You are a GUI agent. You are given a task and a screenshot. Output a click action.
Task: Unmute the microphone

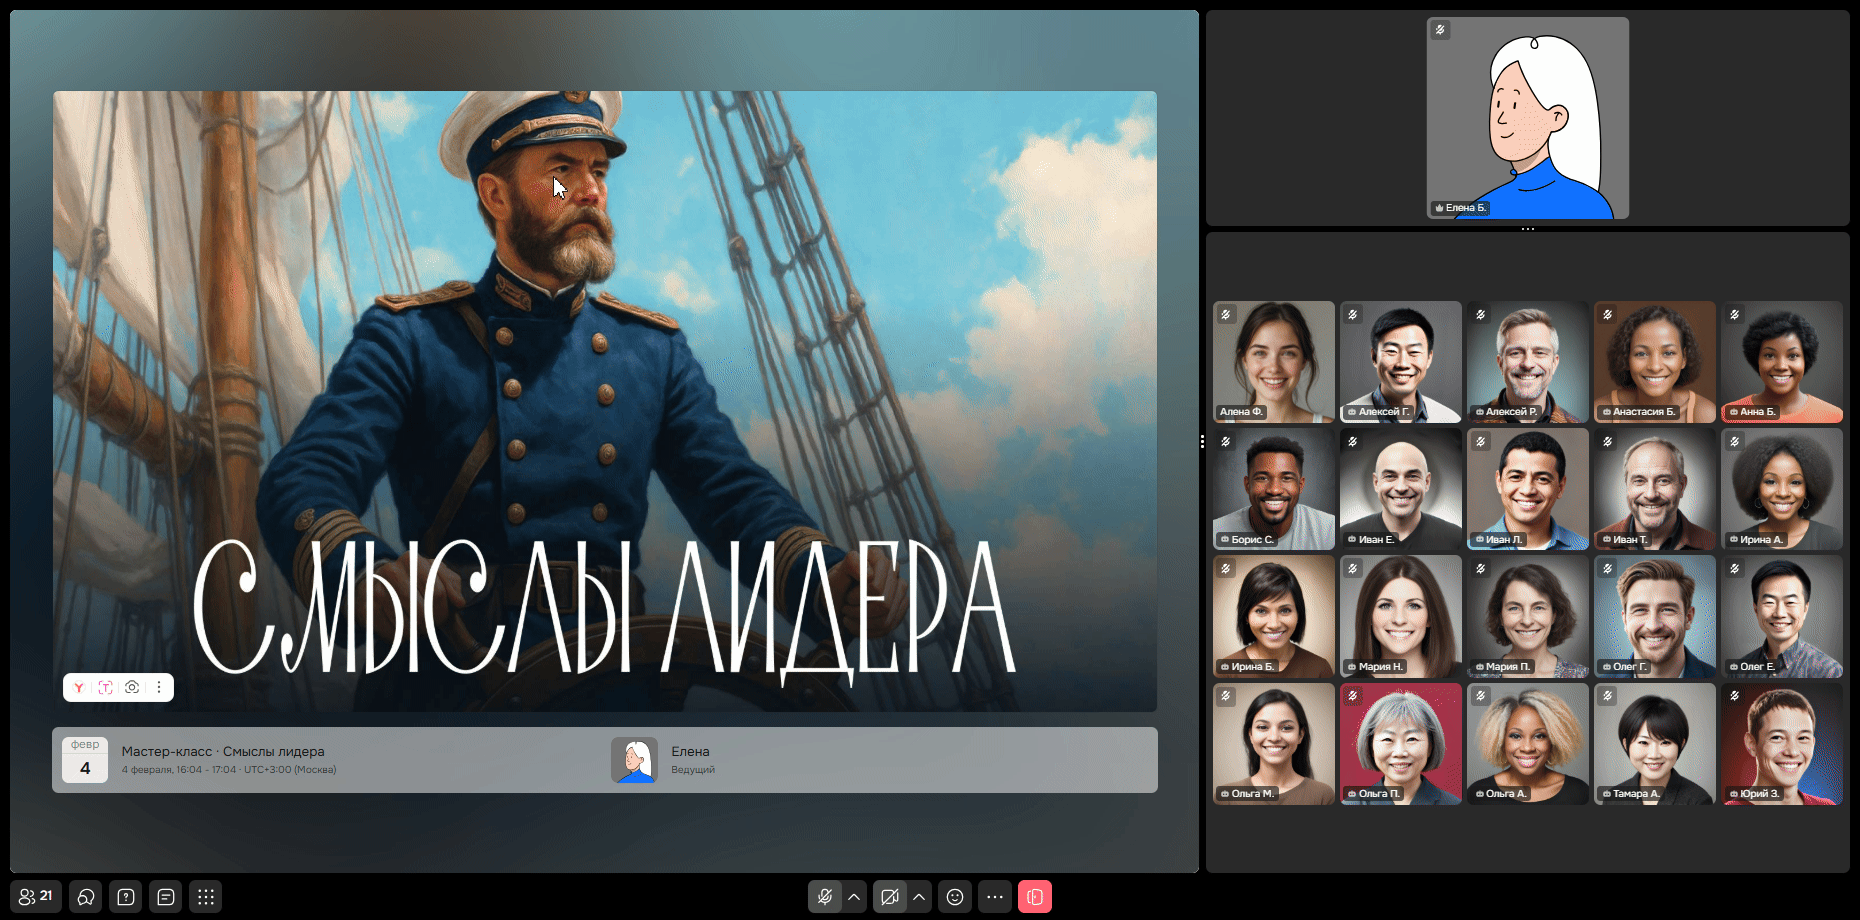pos(825,897)
